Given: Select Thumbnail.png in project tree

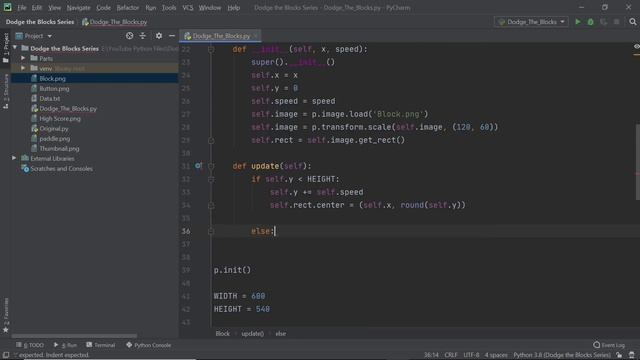Looking at the screenshot, I should click(x=59, y=149).
